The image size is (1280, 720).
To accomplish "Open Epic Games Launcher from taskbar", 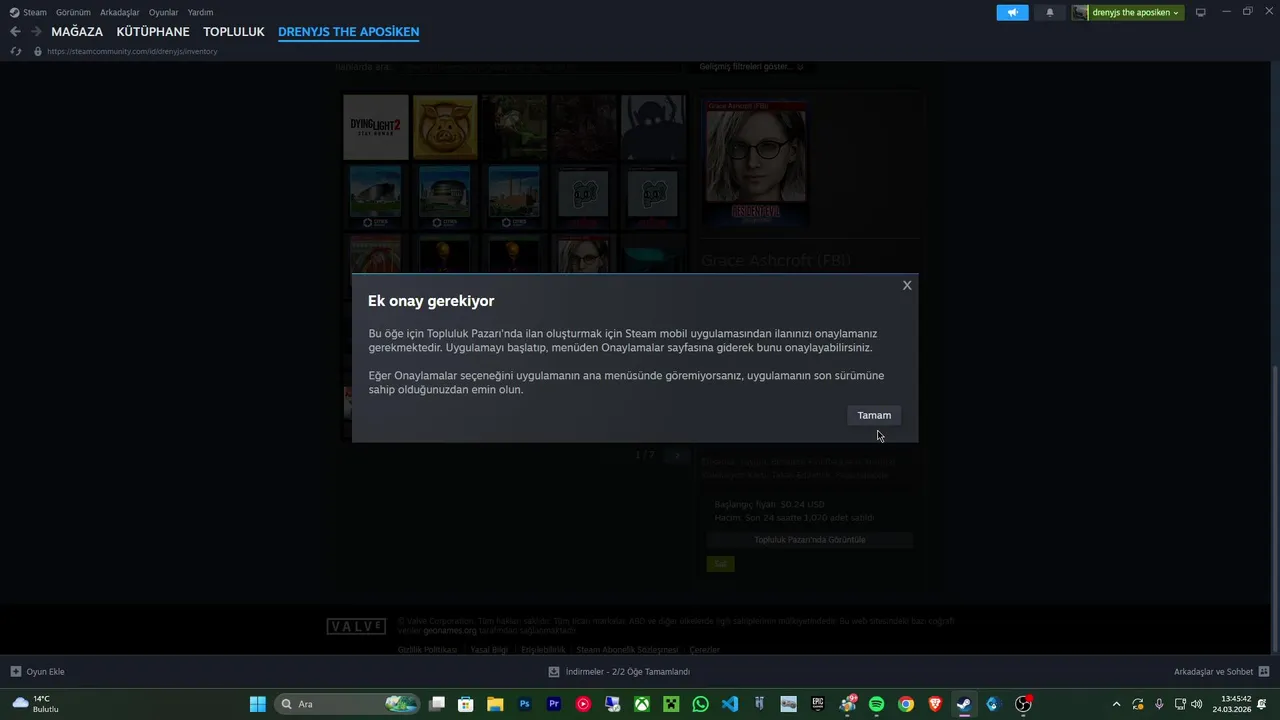I will click(x=818, y=704).
